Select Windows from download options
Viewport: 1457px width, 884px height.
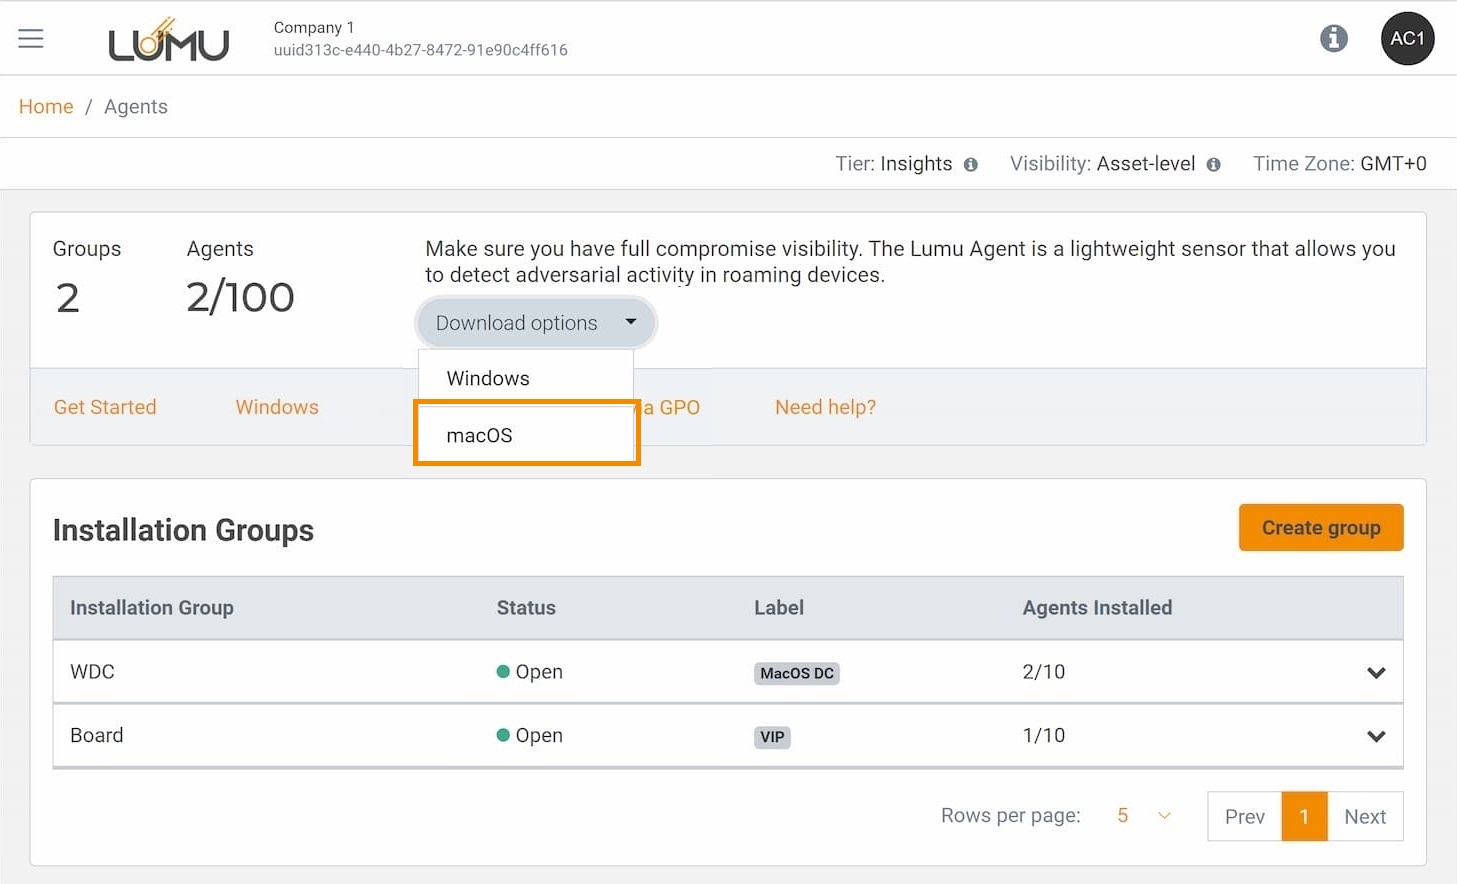point(488,378)
